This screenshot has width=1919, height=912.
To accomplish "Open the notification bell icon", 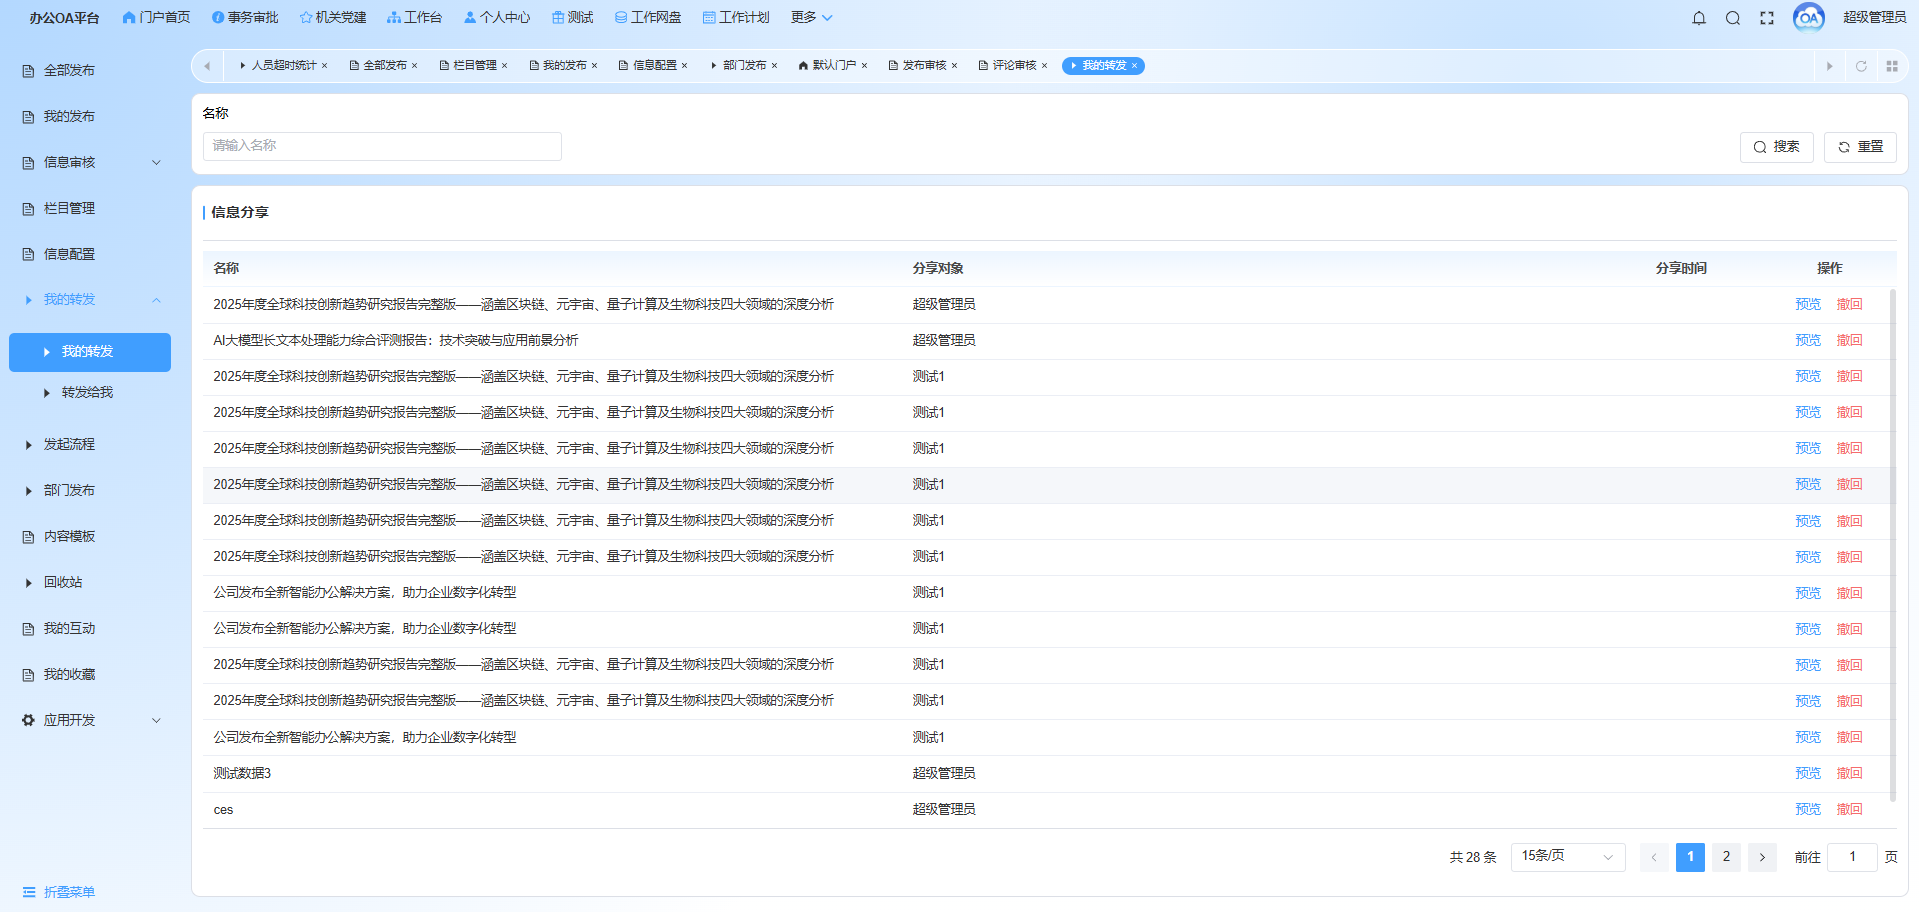I will (1699, 18).
